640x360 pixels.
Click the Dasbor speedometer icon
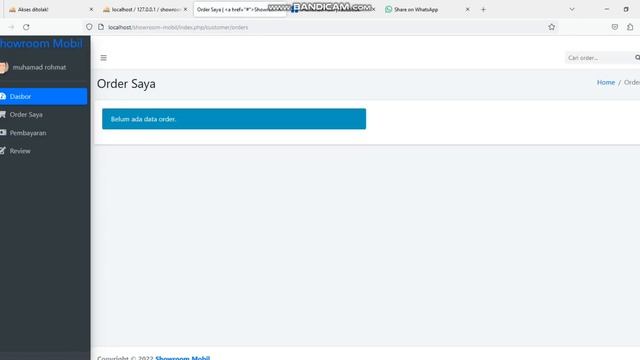pyautogui.click(x=3, y=96)
